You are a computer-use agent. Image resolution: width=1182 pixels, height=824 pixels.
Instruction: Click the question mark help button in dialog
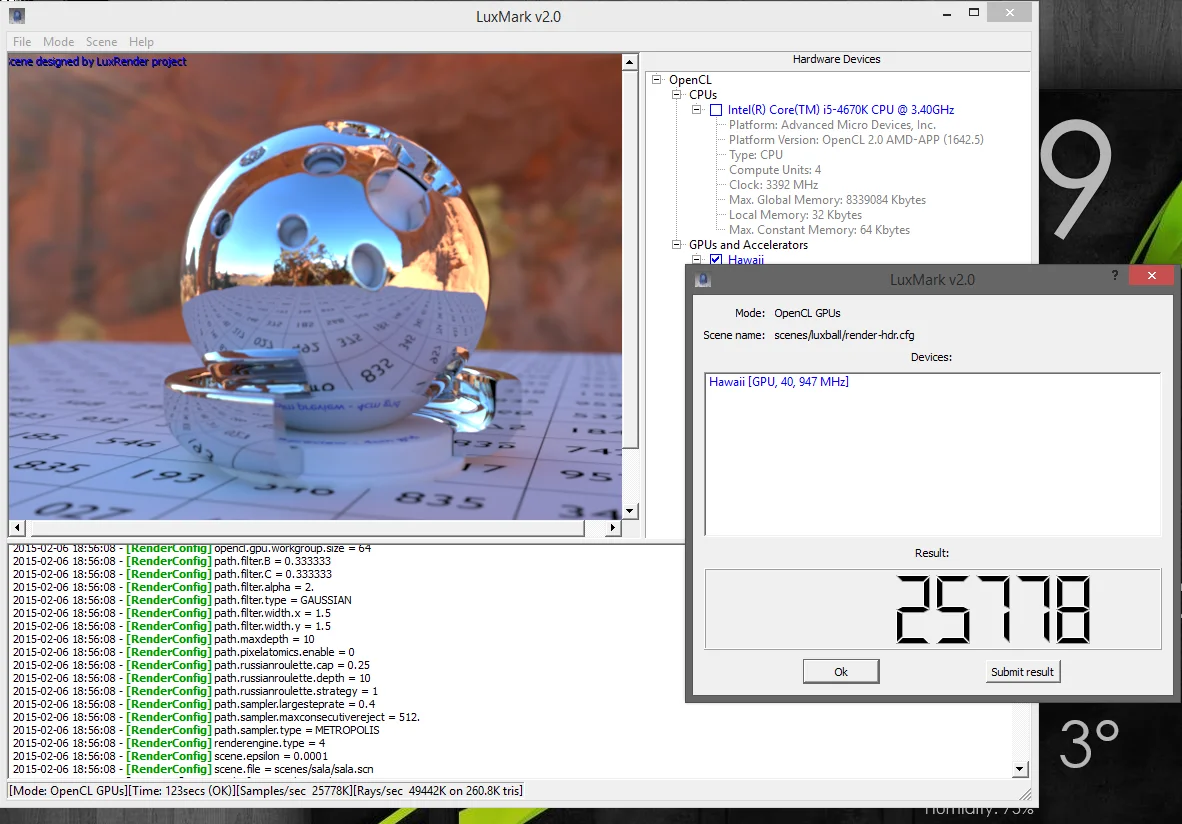click(1115, 275)
